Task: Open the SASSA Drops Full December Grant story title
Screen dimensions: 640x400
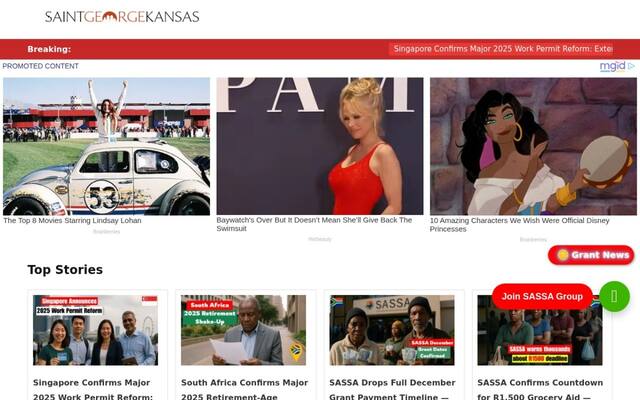Action: coord(392,389)
